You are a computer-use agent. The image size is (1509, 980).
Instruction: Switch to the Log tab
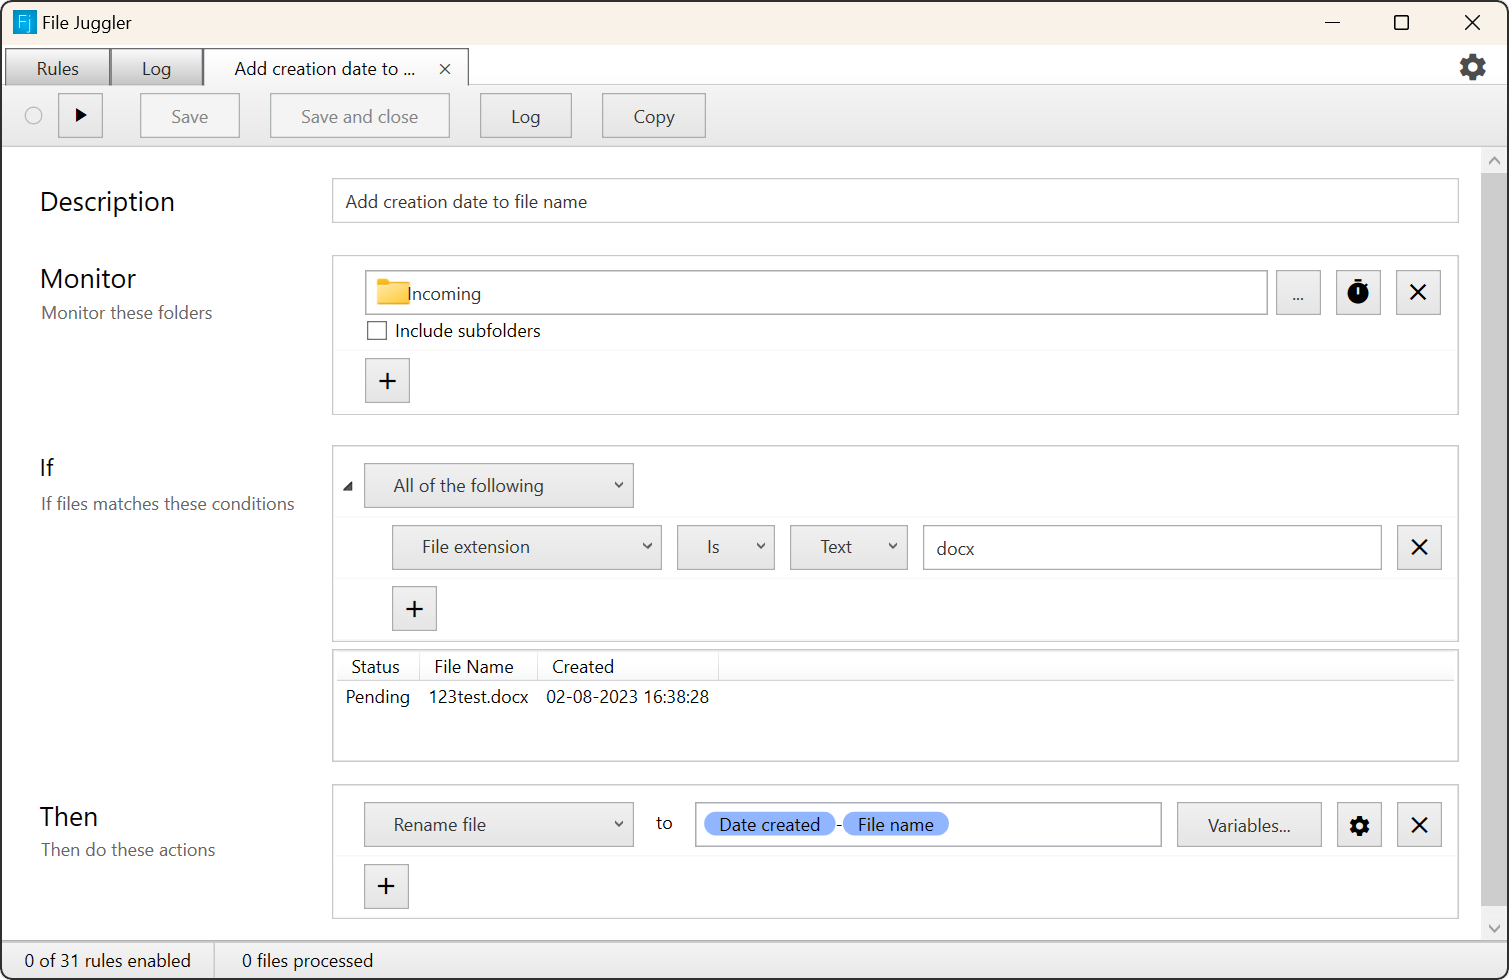156,68
